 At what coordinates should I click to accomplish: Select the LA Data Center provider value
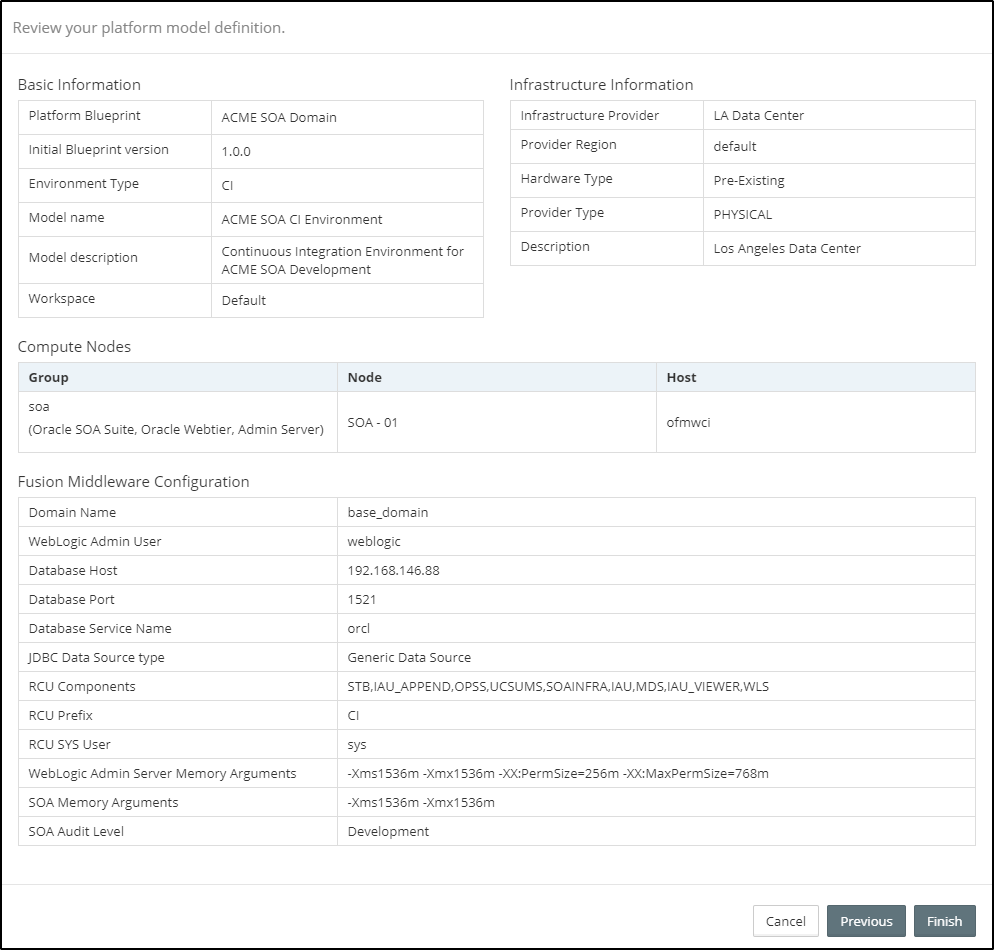(758, 115)
